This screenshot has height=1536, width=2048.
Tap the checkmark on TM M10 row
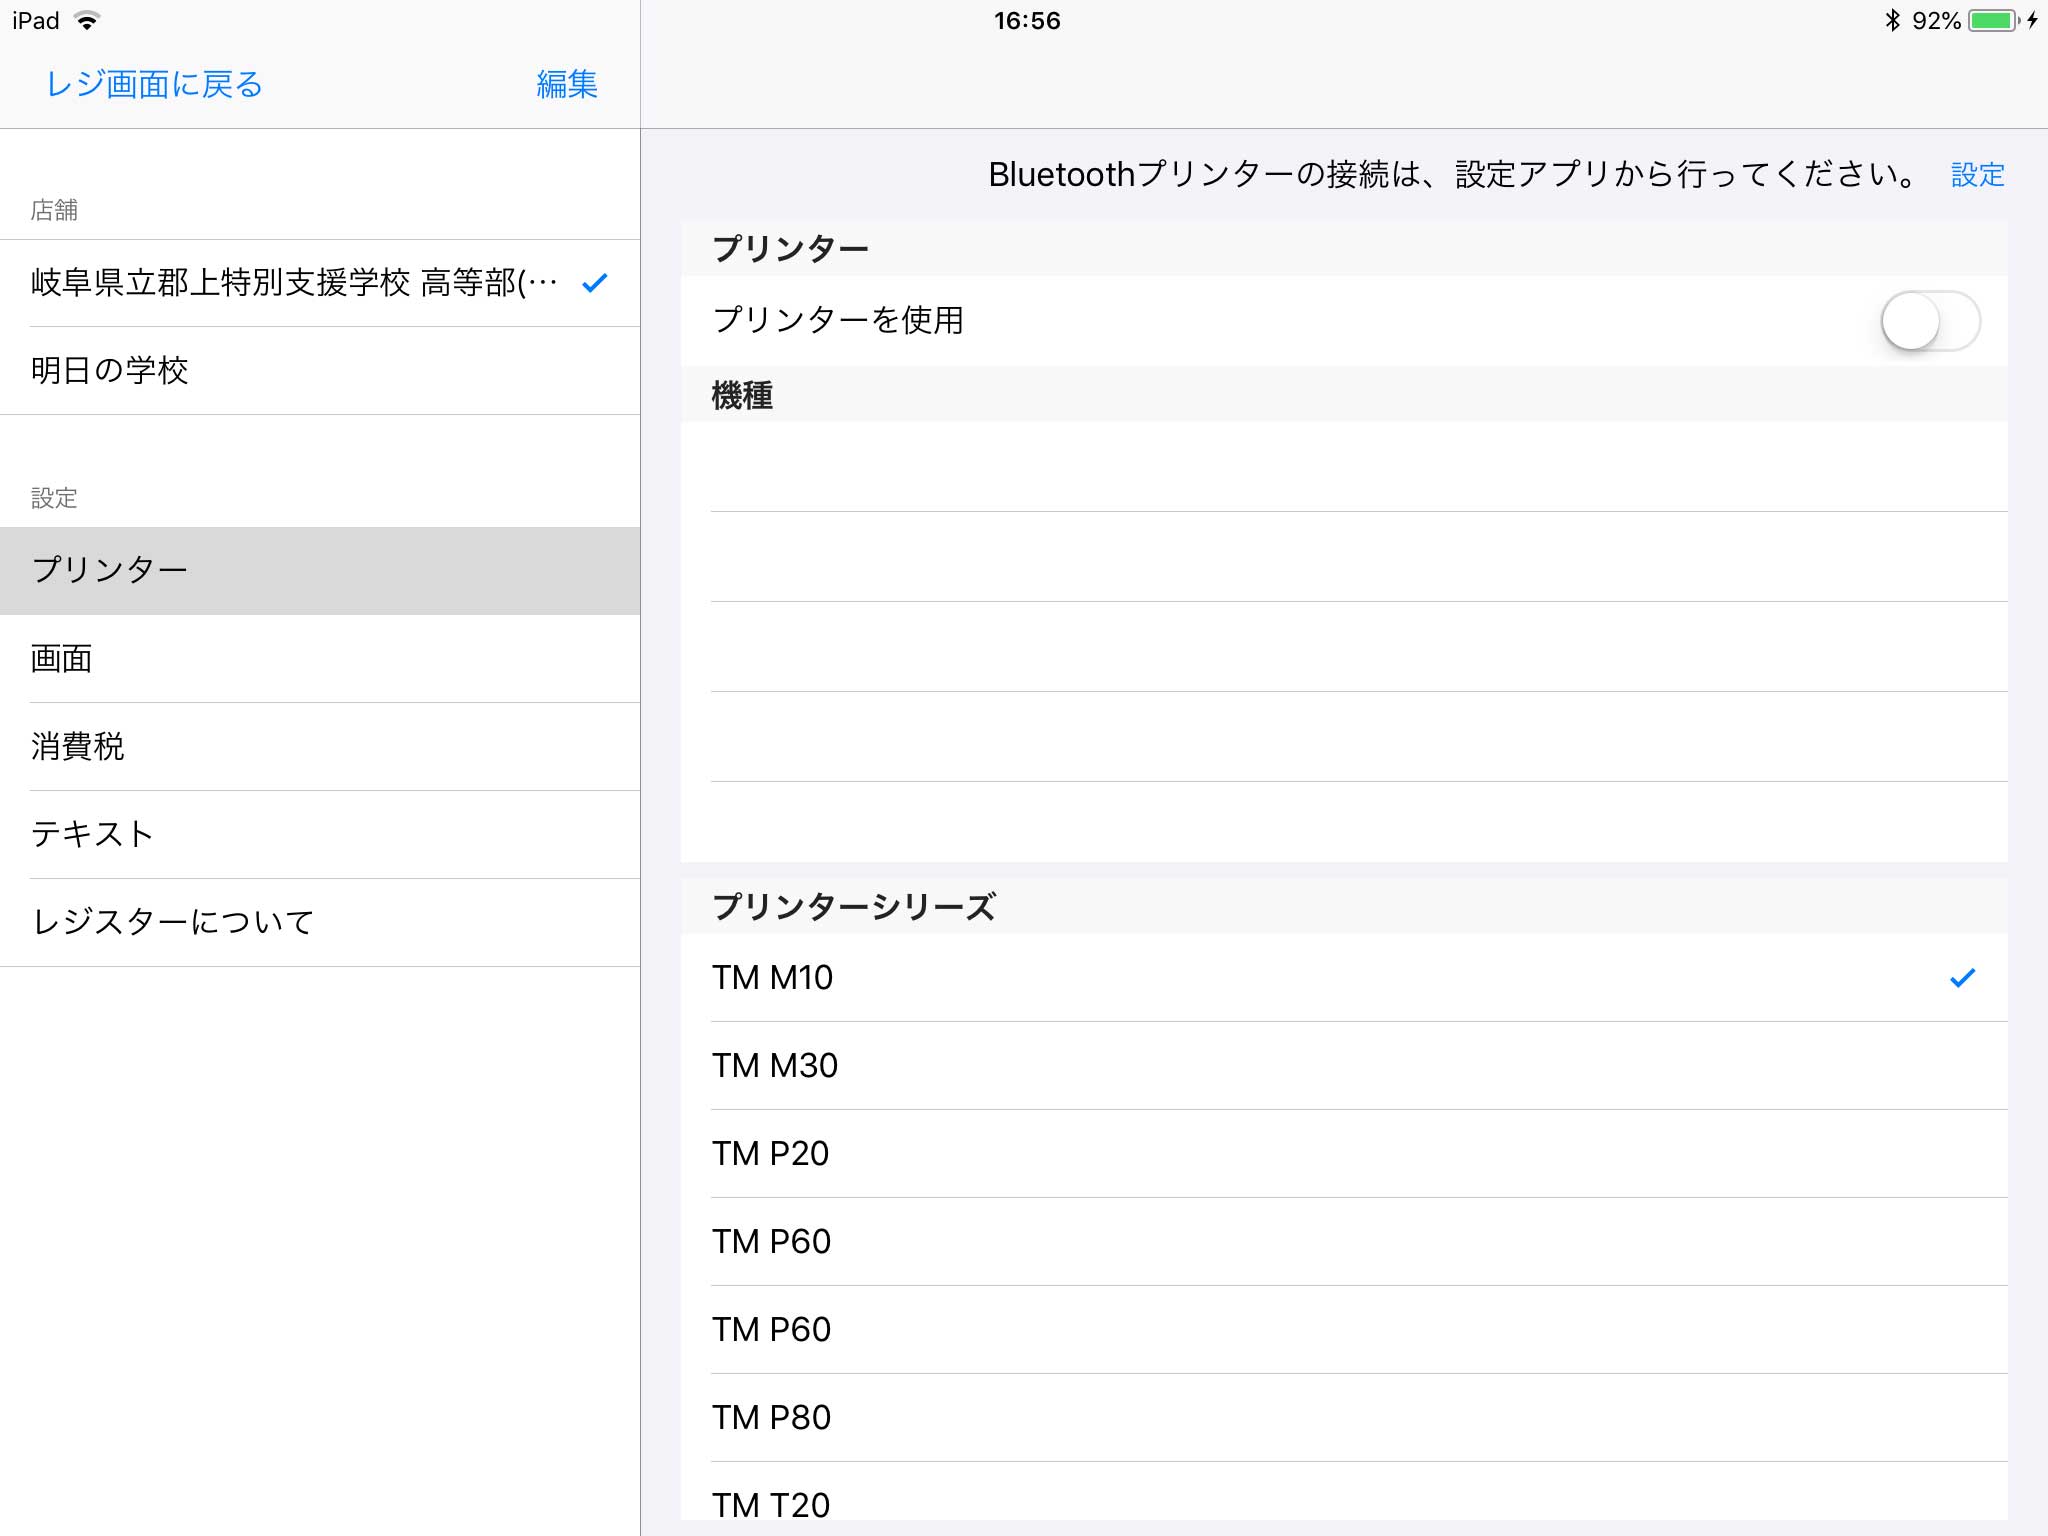pyautogui.click(x=1962, y=978)
